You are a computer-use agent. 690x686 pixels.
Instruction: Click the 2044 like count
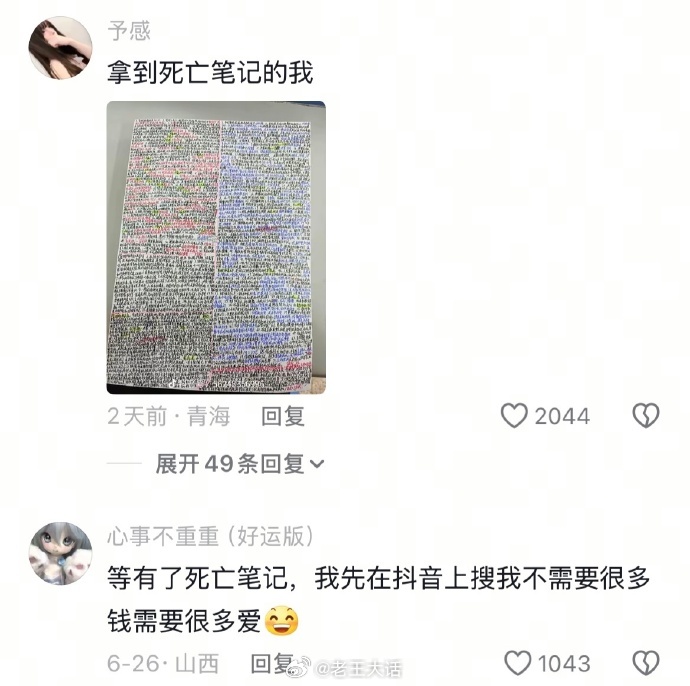(562, 416)
